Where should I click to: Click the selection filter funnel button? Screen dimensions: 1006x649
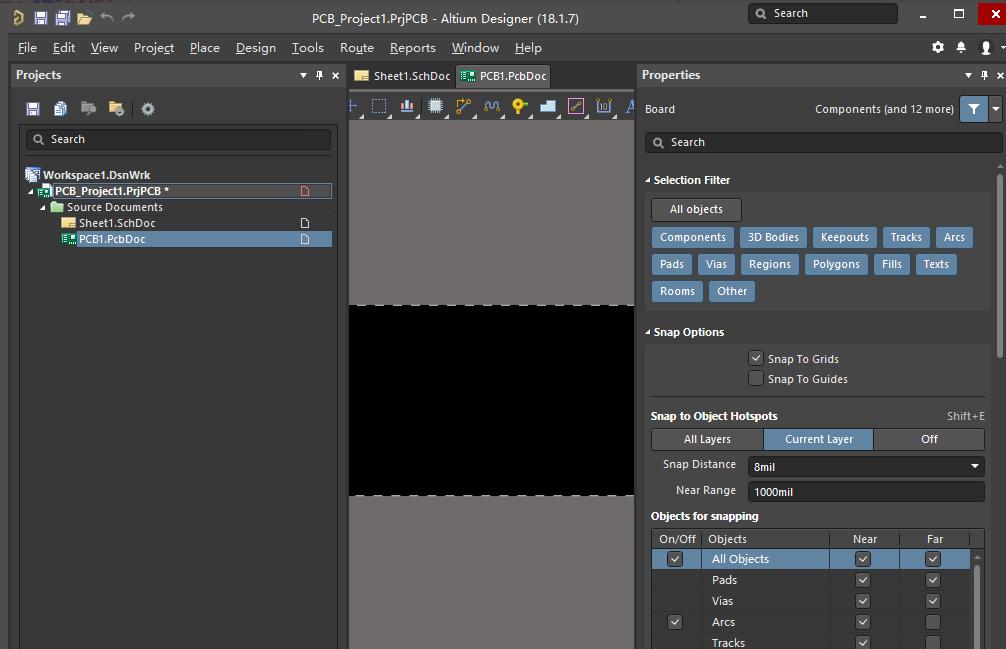973,109
